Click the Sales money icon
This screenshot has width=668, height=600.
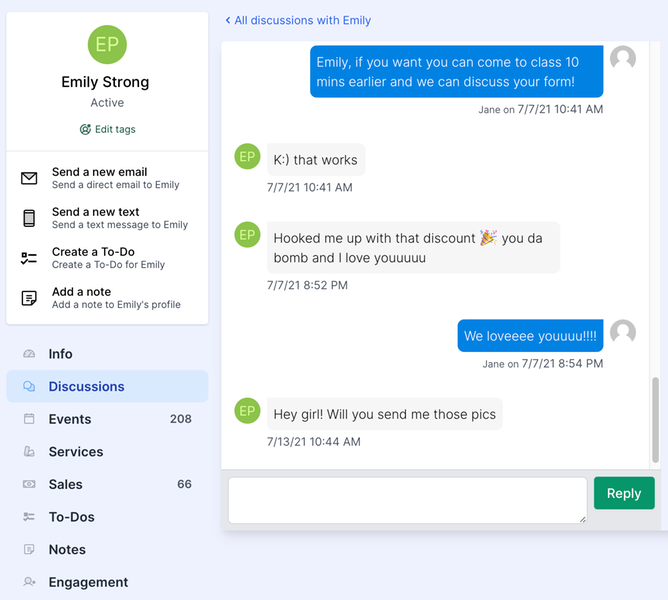click(x=29, y=484)
